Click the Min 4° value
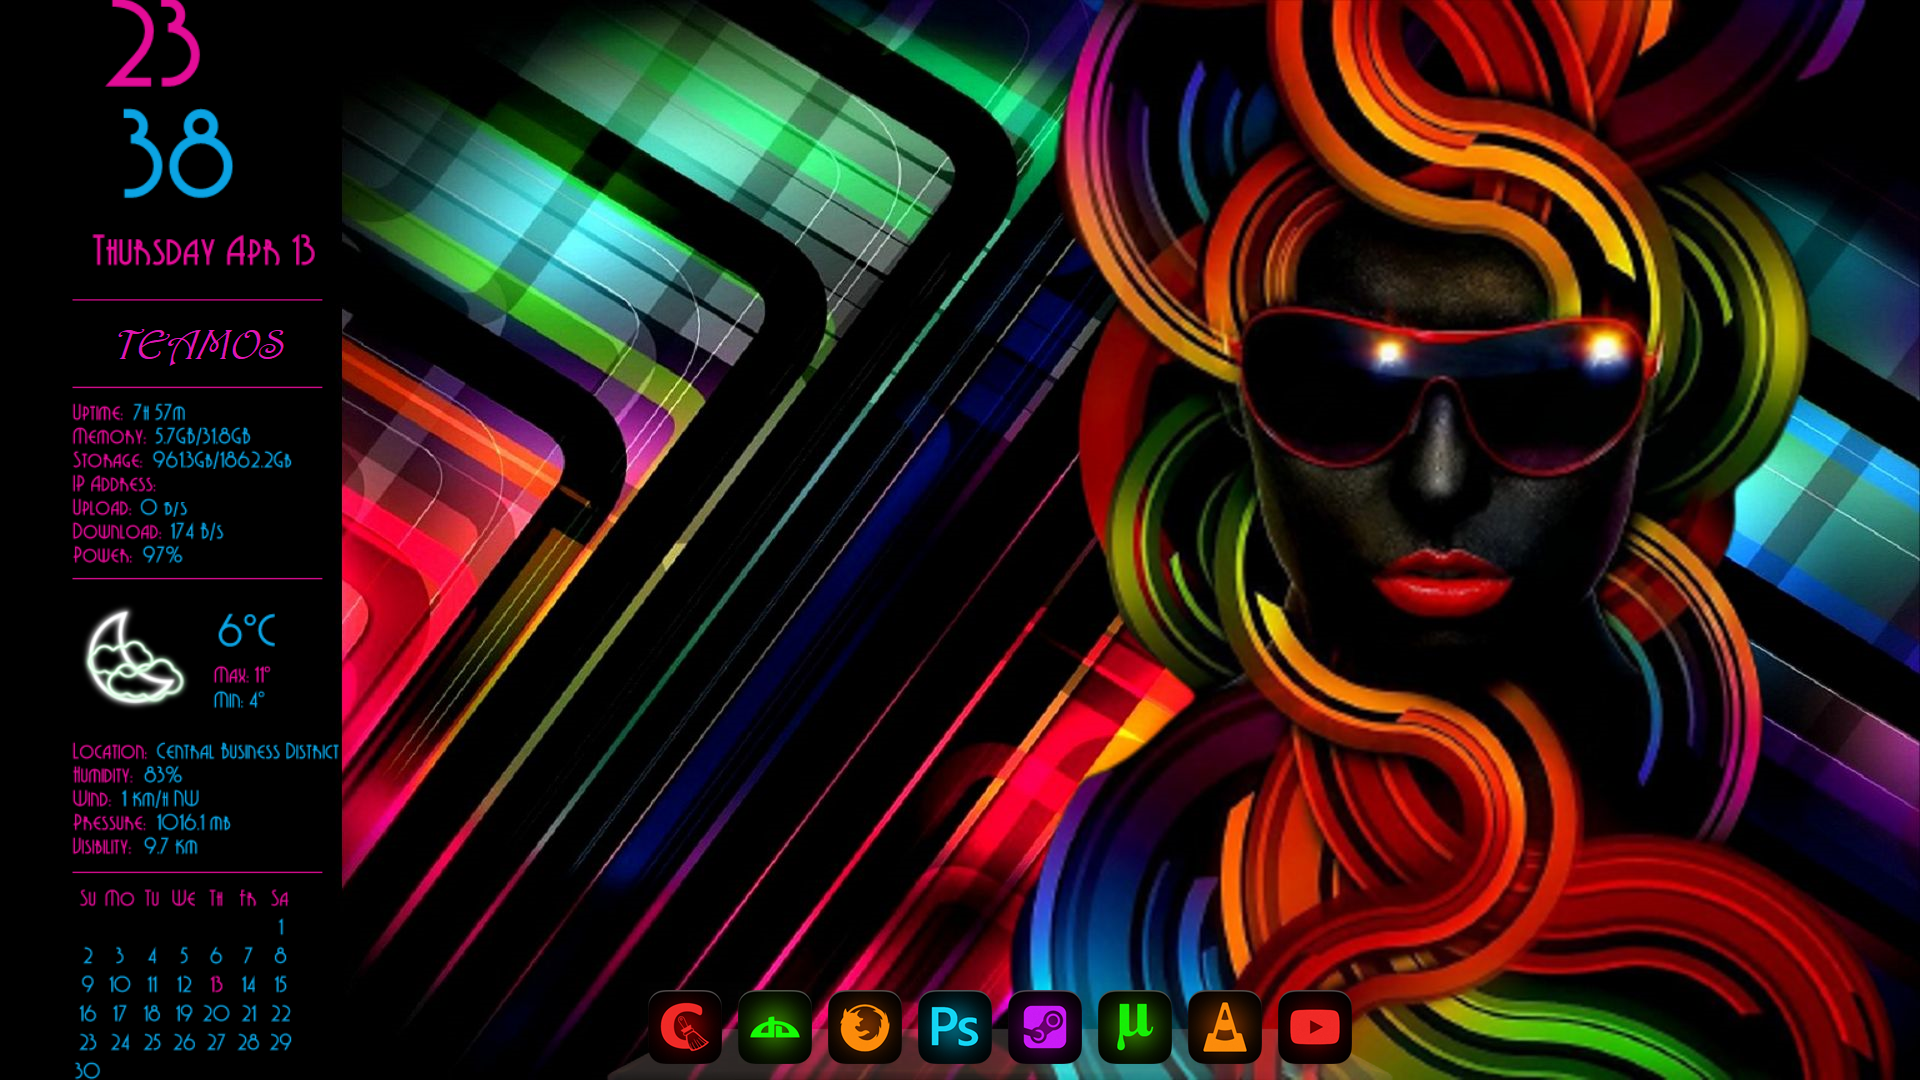 pyautogui.click(x=239, y=700)
